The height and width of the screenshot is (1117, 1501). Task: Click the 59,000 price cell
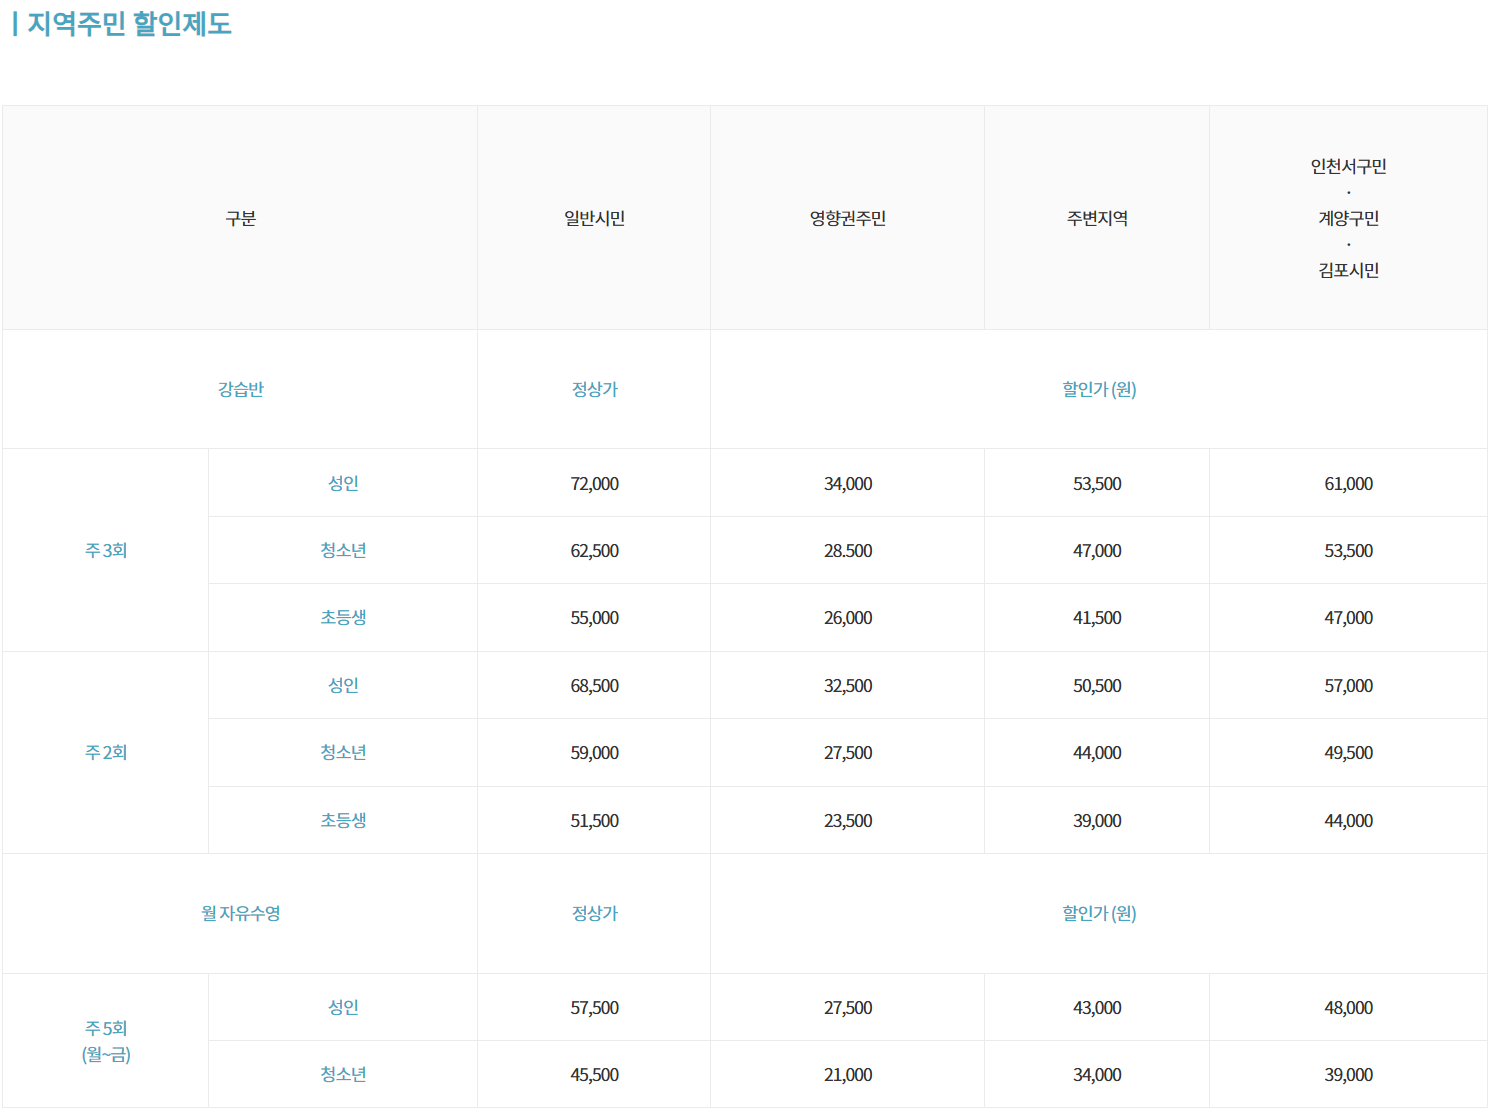594,753
